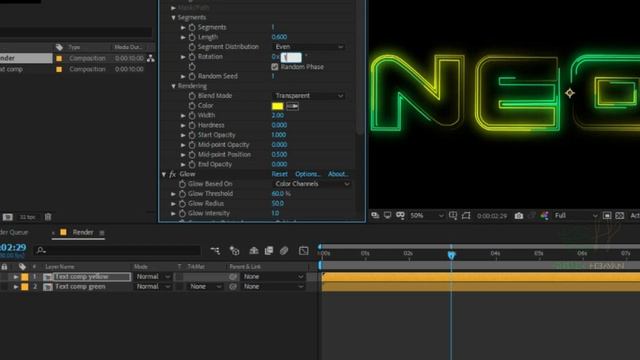Viewport: 640px width, 360px height.
Task: Toggle Draft 3D icon in timeline toolbar
Action: 234,251
